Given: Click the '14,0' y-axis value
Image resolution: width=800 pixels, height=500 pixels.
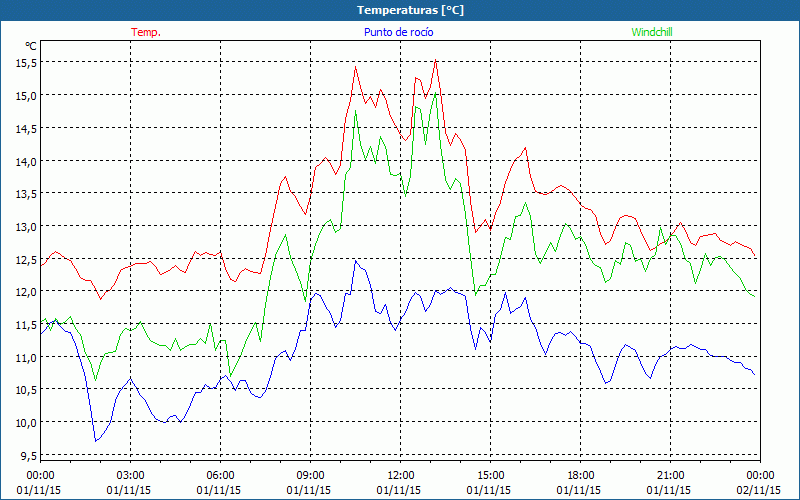Looking at the screenshot, I should (x=27, y=161).
